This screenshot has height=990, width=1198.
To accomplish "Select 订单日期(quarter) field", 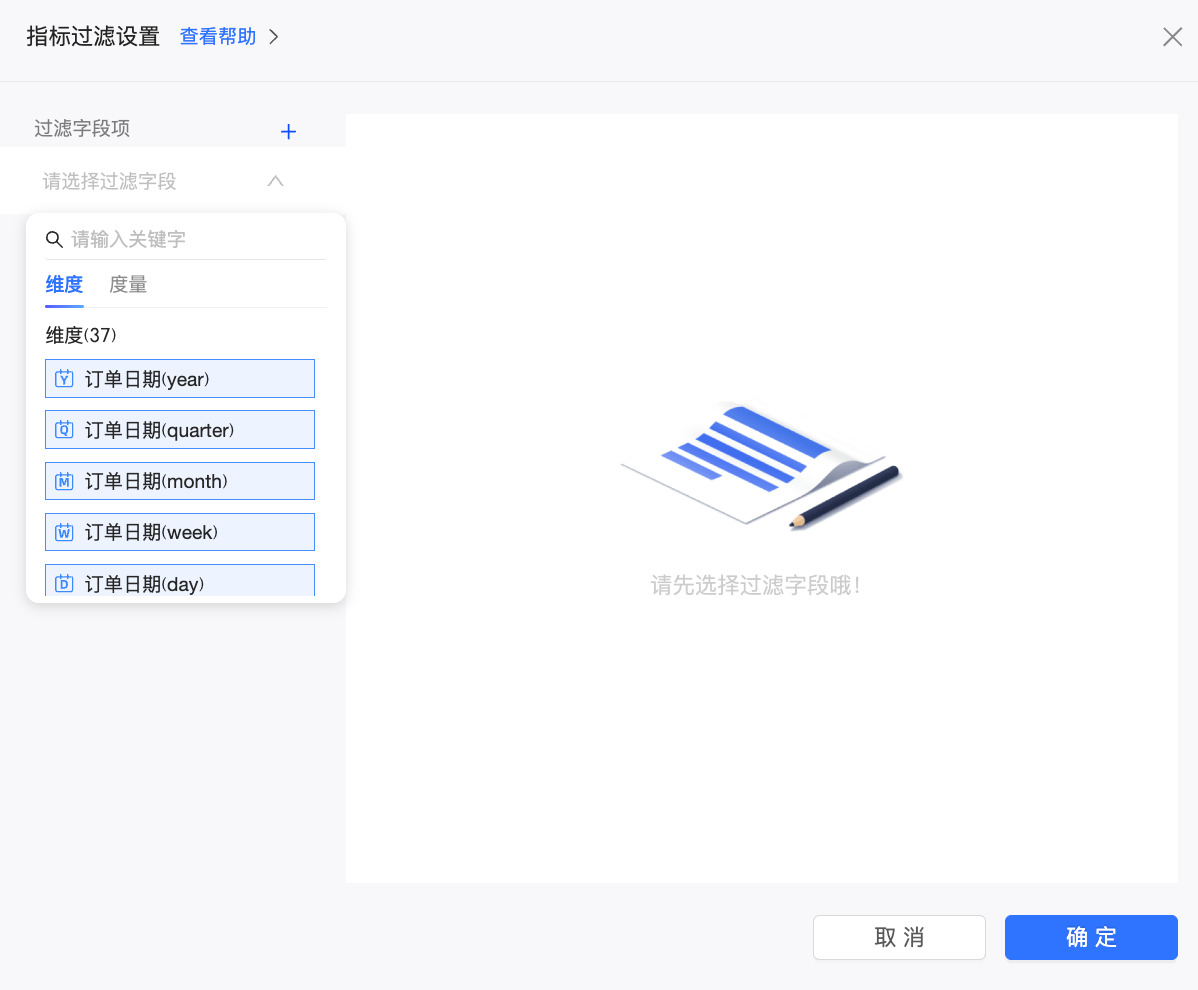I will coord(180,429).
